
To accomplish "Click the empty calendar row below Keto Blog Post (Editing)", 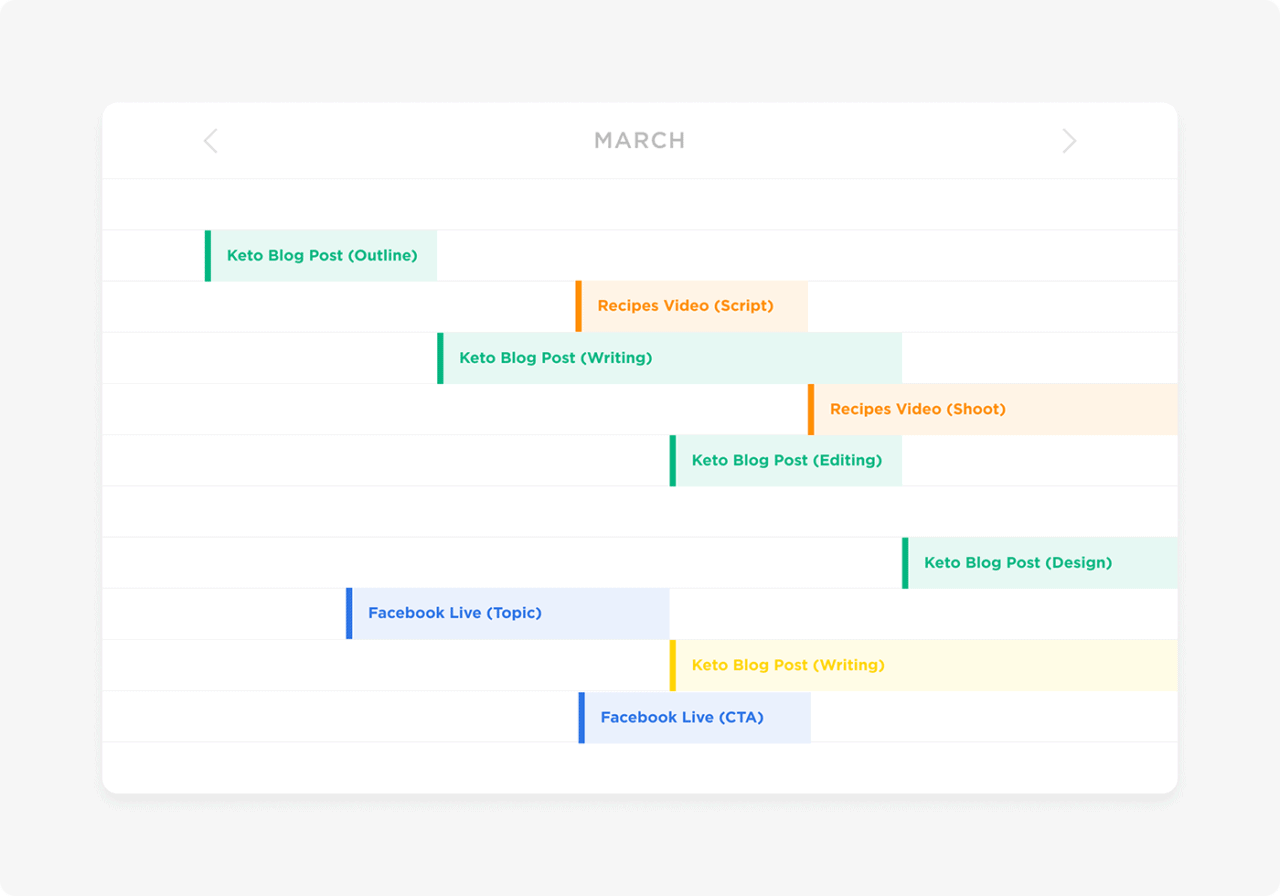I will click(x=640, y=511).
